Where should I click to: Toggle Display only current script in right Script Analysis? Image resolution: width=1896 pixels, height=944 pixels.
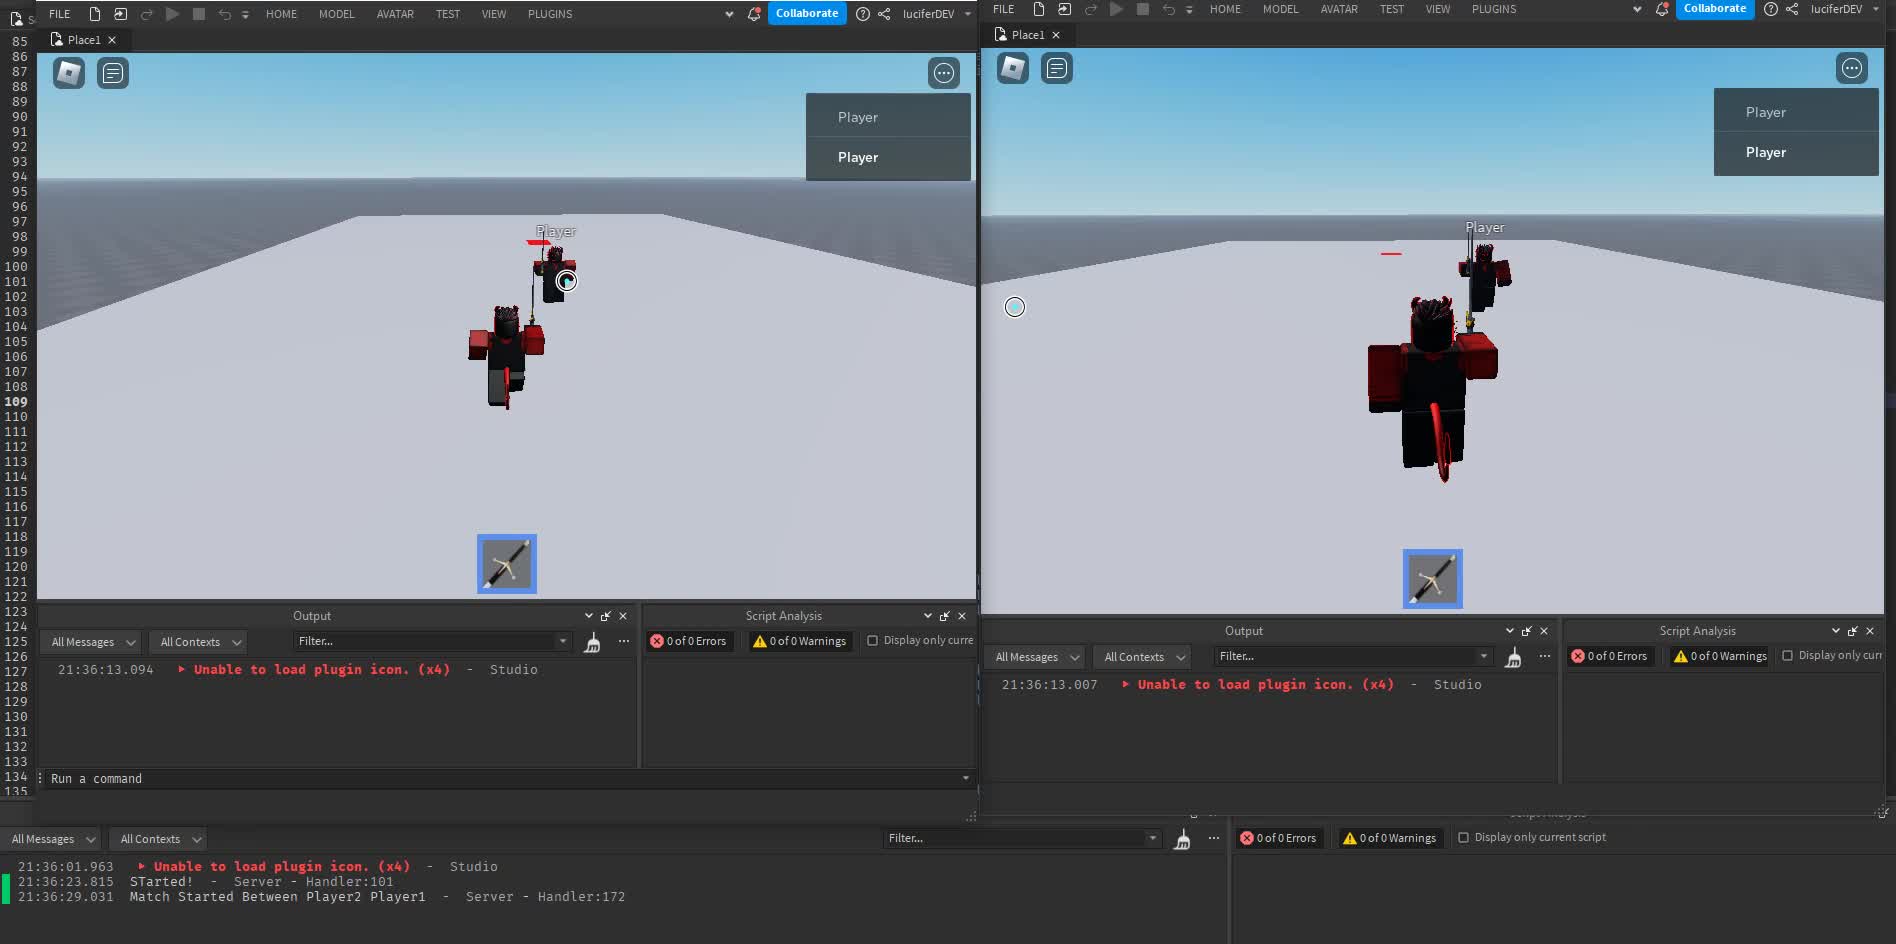pos(1788,656)
